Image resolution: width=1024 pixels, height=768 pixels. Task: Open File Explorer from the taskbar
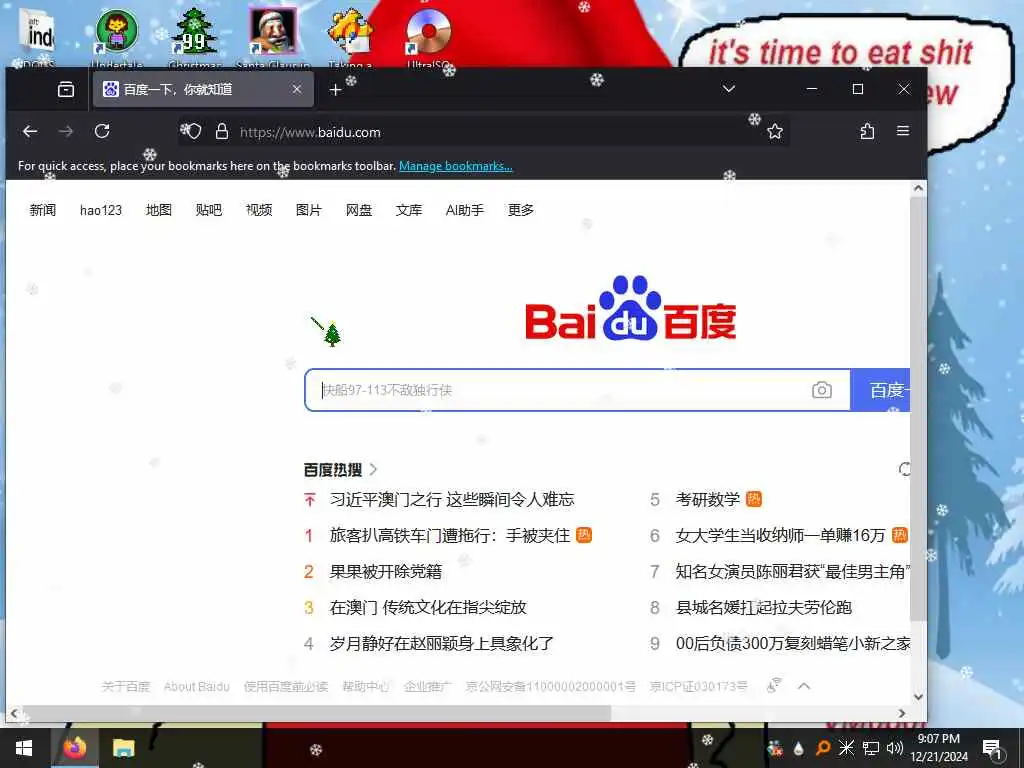coord(123,748)
